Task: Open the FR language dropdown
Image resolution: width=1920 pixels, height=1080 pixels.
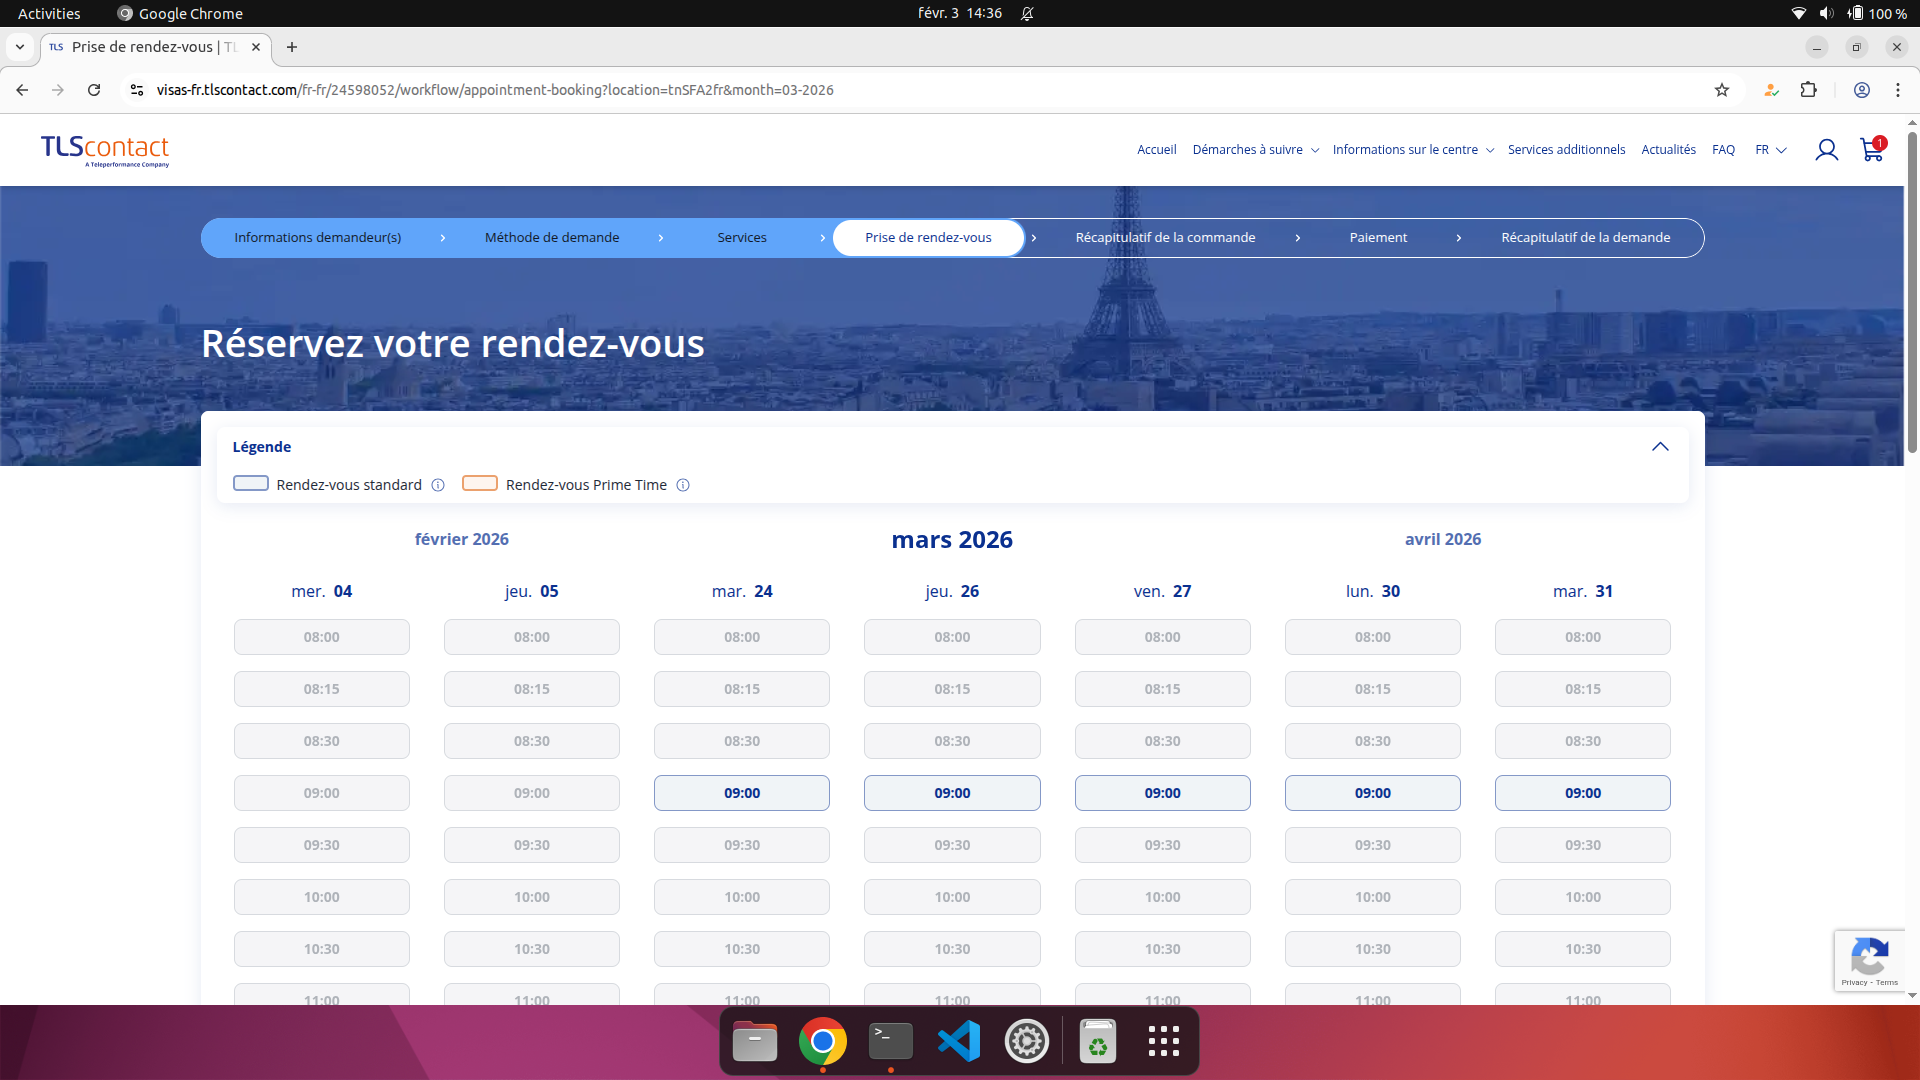Action: [1770, 149]
